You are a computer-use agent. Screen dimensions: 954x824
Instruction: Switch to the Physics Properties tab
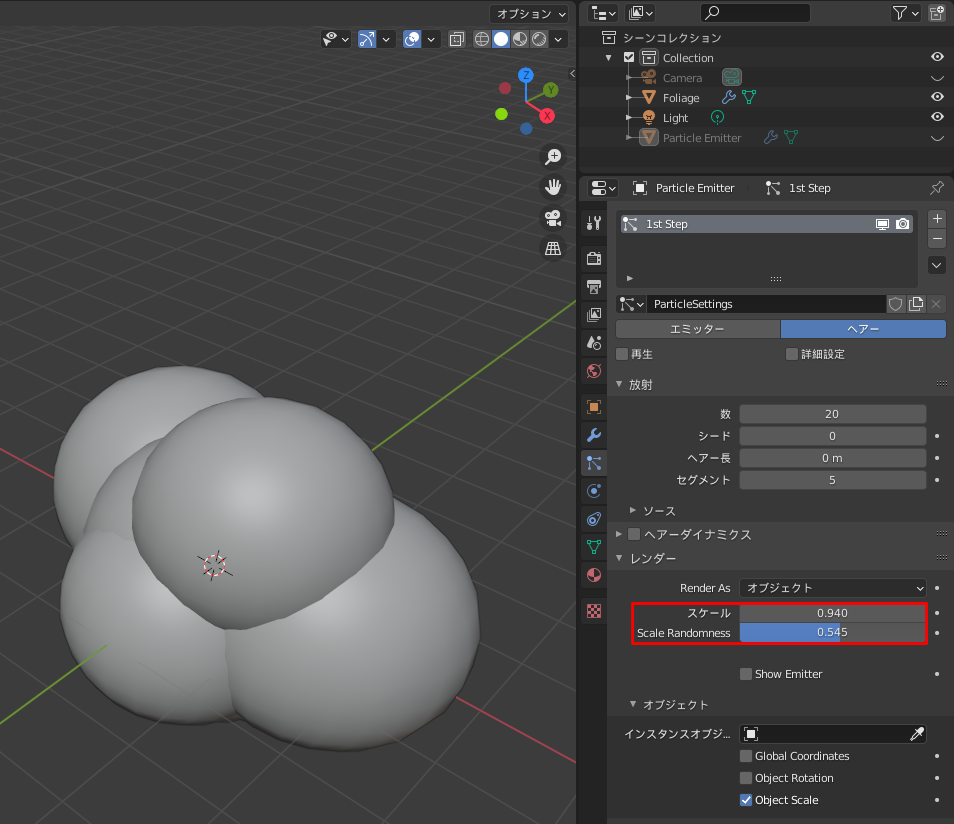[x=594, y=491]
